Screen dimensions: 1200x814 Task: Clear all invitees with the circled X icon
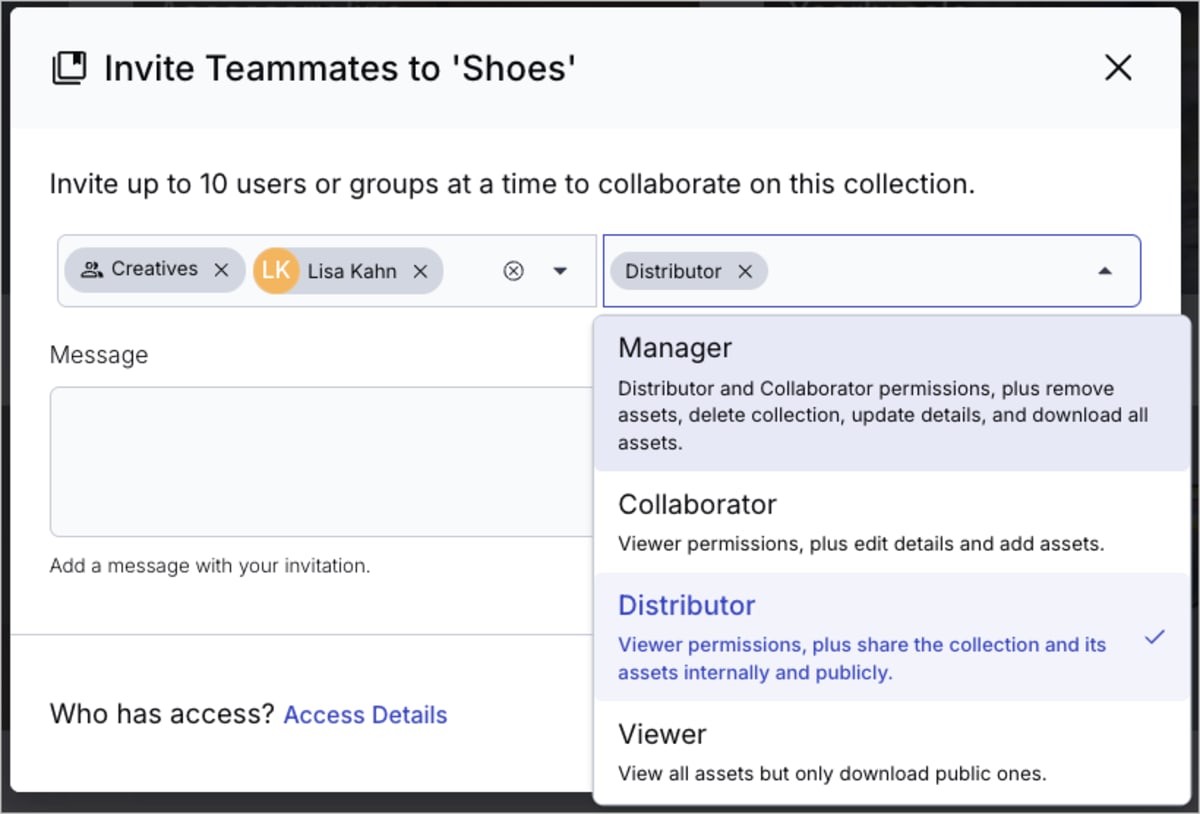point(513,270)
